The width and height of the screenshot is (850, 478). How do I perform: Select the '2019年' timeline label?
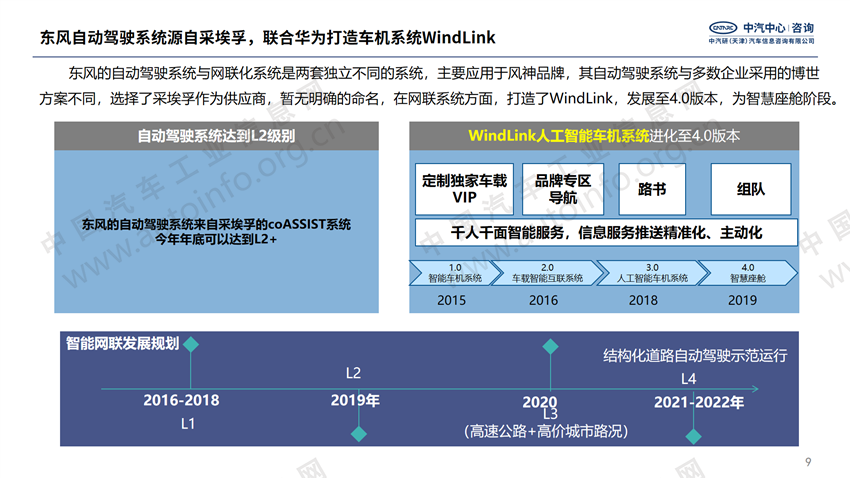tap(355, 401)
